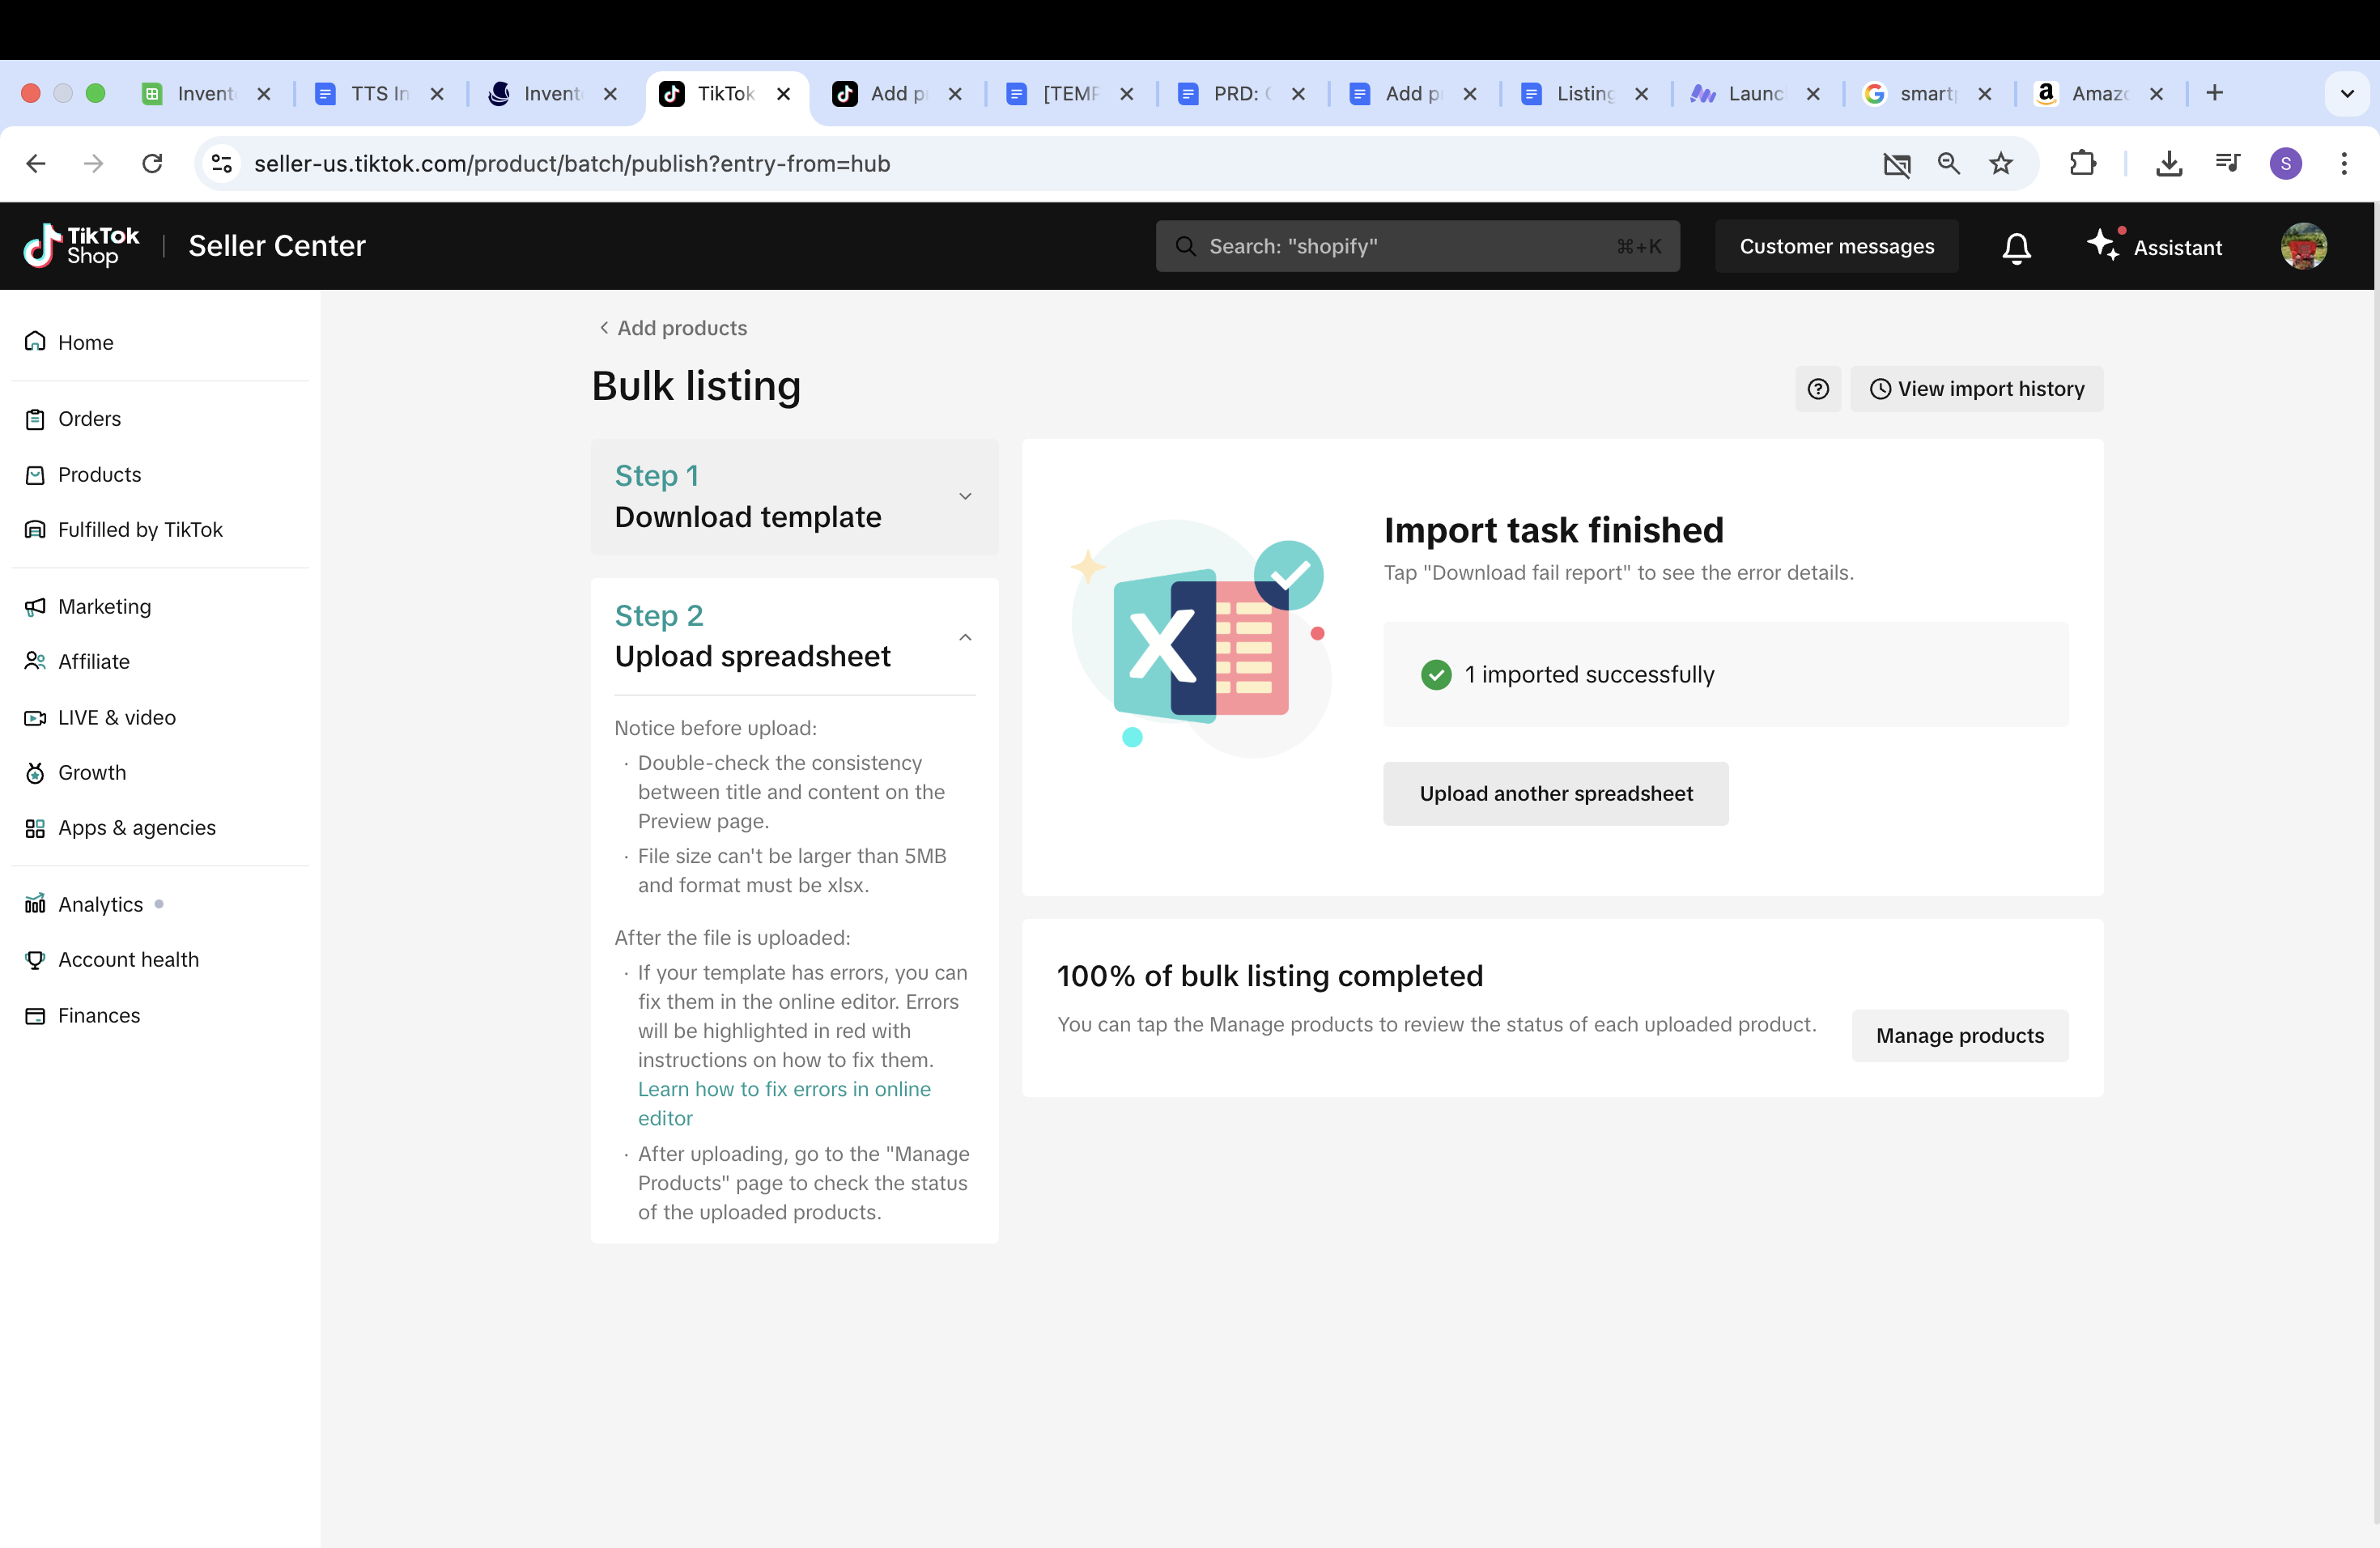The width and height of the screenshot is (2380, 1548).
Task: Open Learn how to fix errors link
Action: tap(783, 1089)
